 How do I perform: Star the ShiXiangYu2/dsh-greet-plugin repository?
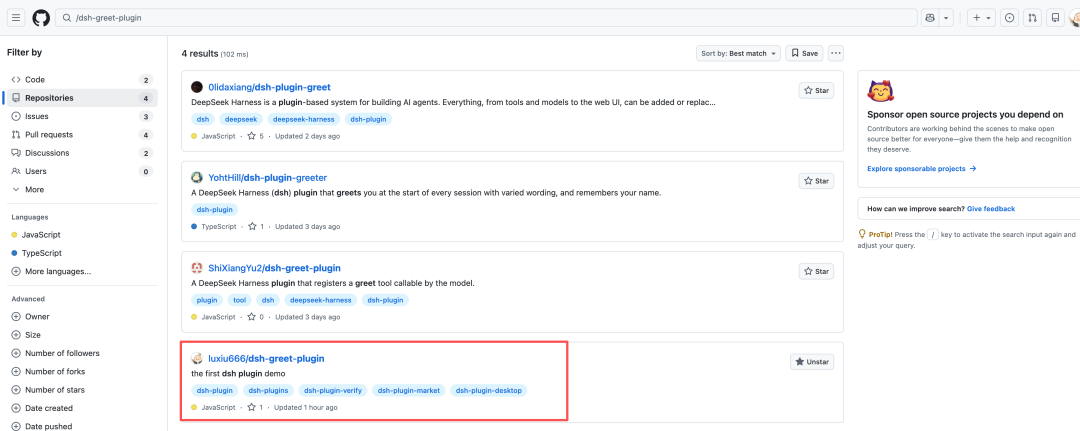(816, 271)
